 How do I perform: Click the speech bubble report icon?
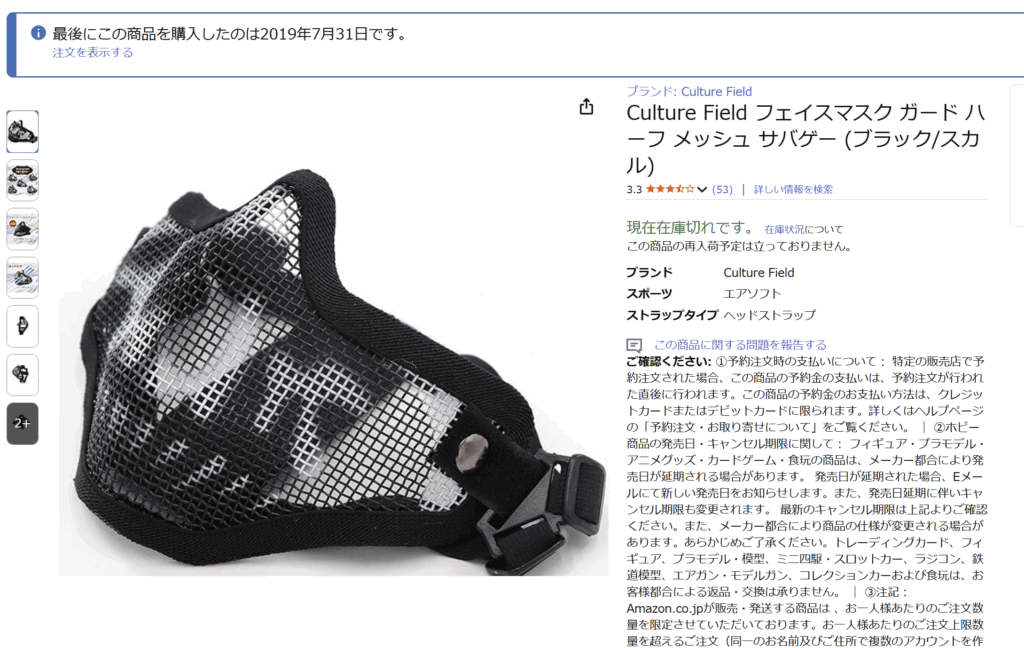[x=634, y=345]
